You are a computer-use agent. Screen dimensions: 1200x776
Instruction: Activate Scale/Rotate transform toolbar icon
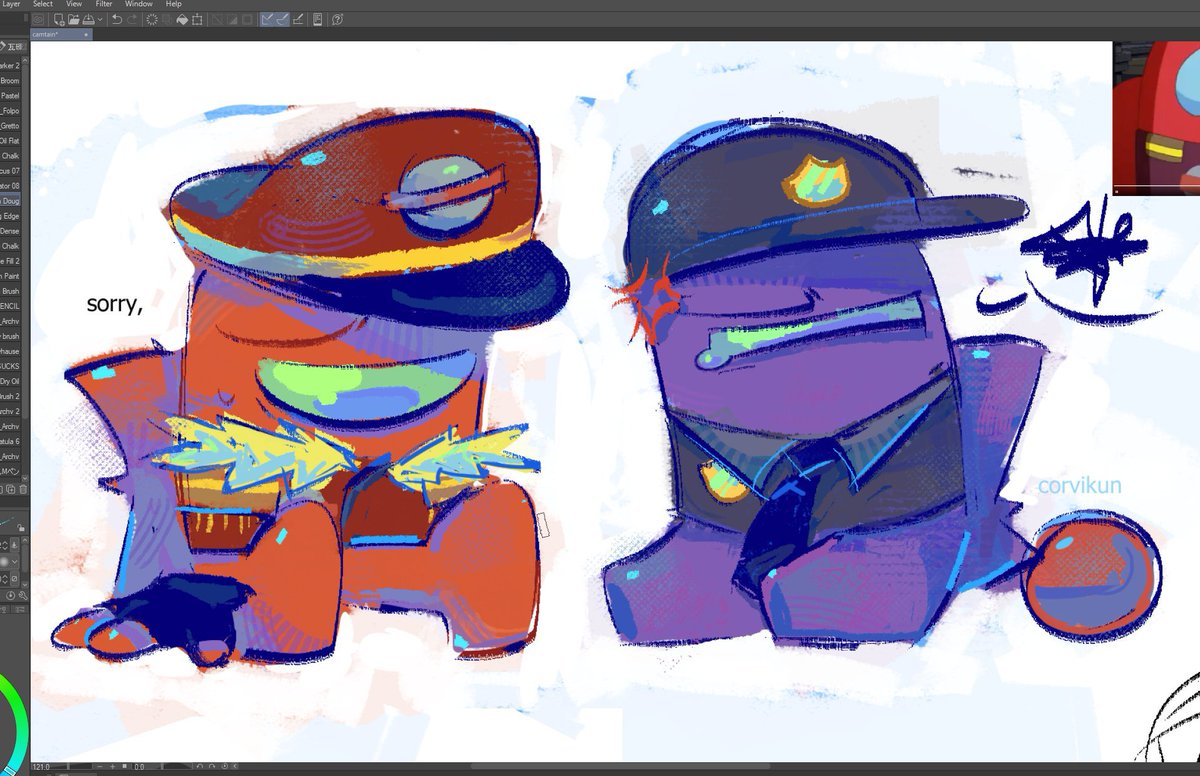pyautogui.click(x=197, y=19)
